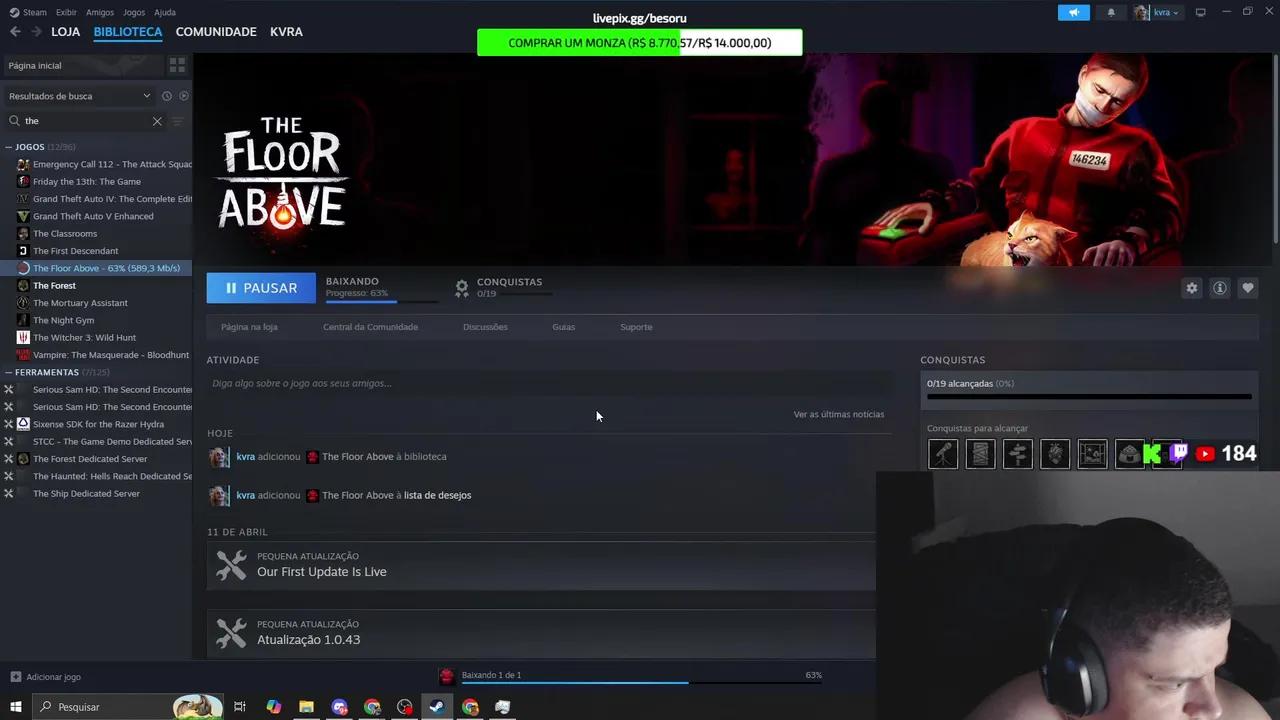The height and width of the screenshot is (720, 1280).
Task: Open the Jogos menu
Action: (x=134, y=12)
